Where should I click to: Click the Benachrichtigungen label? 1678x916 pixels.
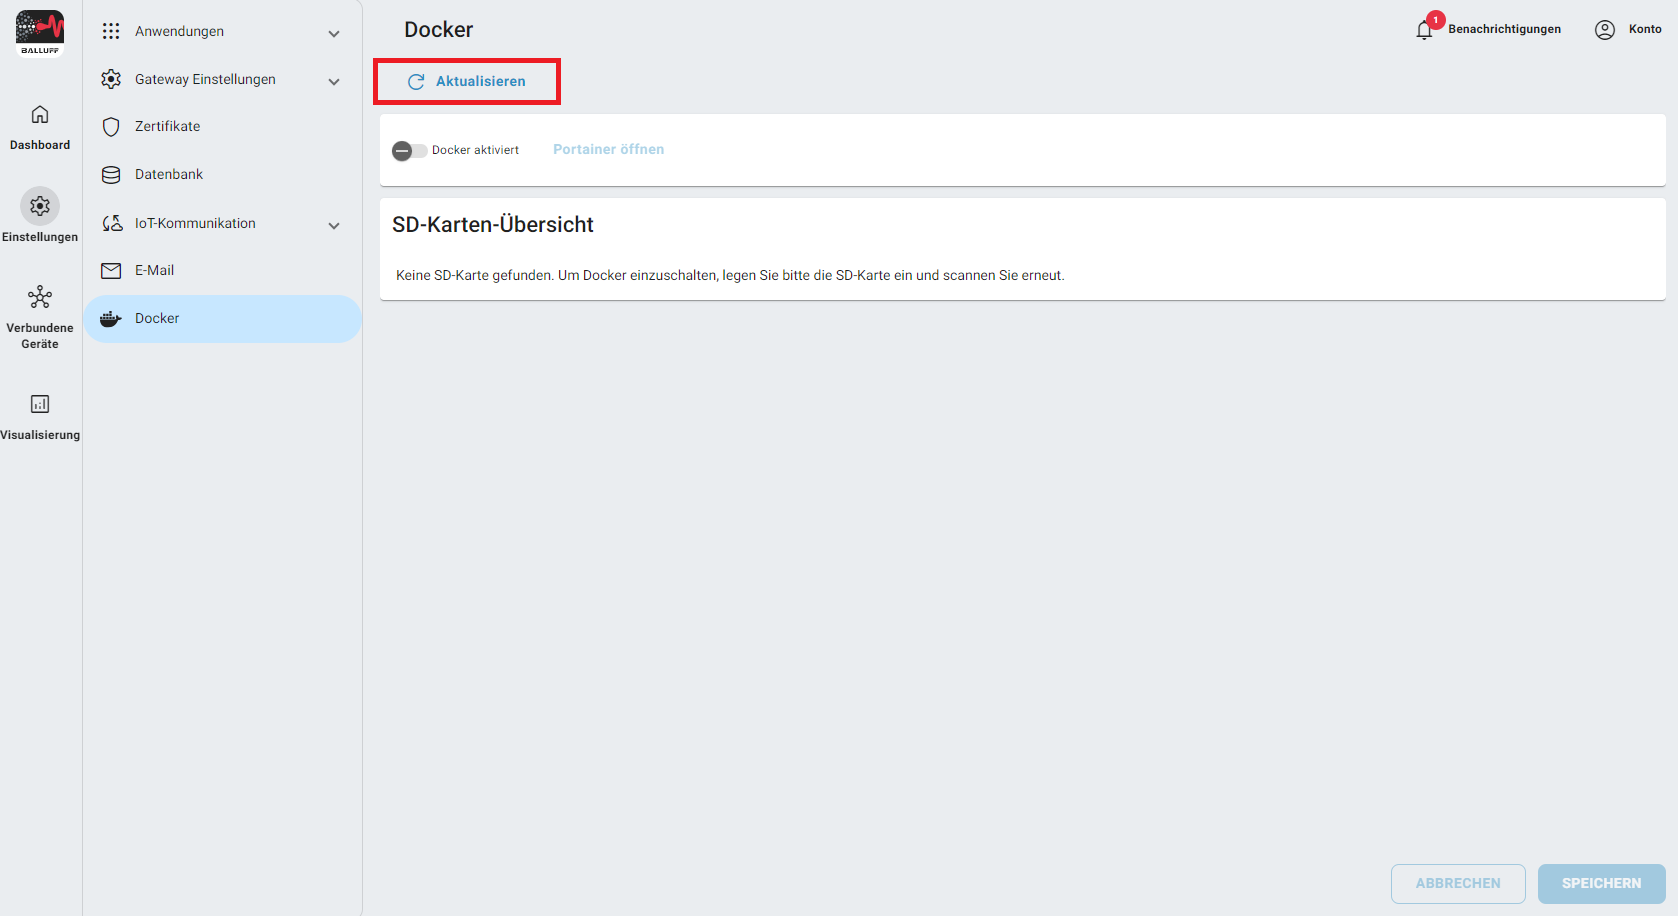[1504, 30]
